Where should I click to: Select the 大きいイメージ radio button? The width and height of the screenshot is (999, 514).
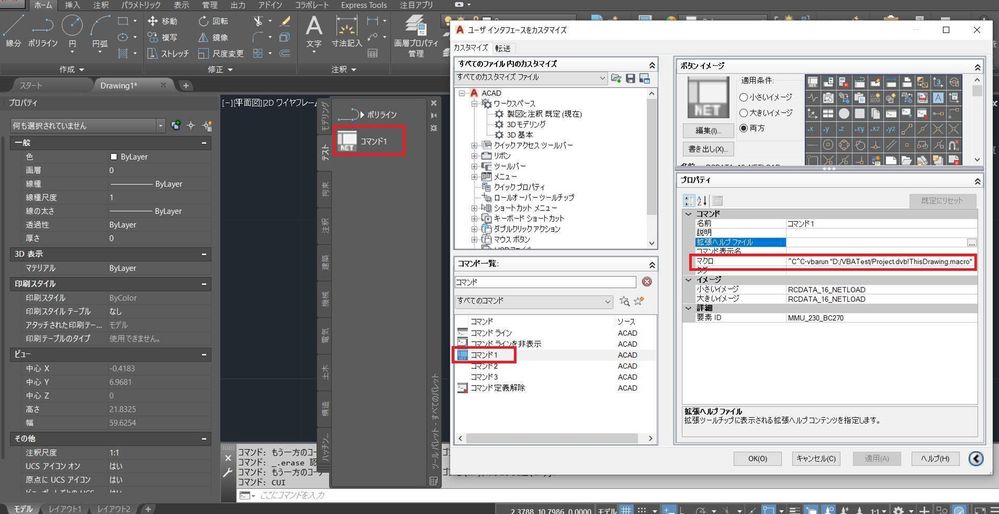(x=744, y=113)
